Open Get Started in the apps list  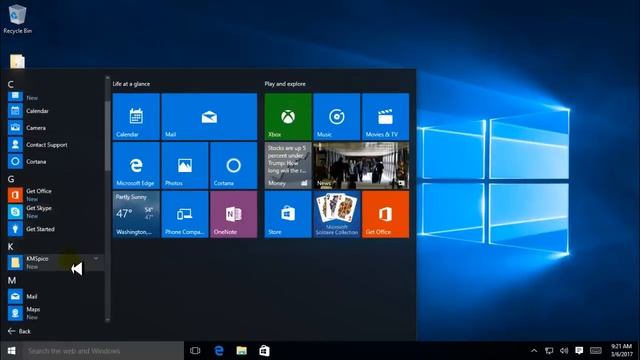(56, 229)
